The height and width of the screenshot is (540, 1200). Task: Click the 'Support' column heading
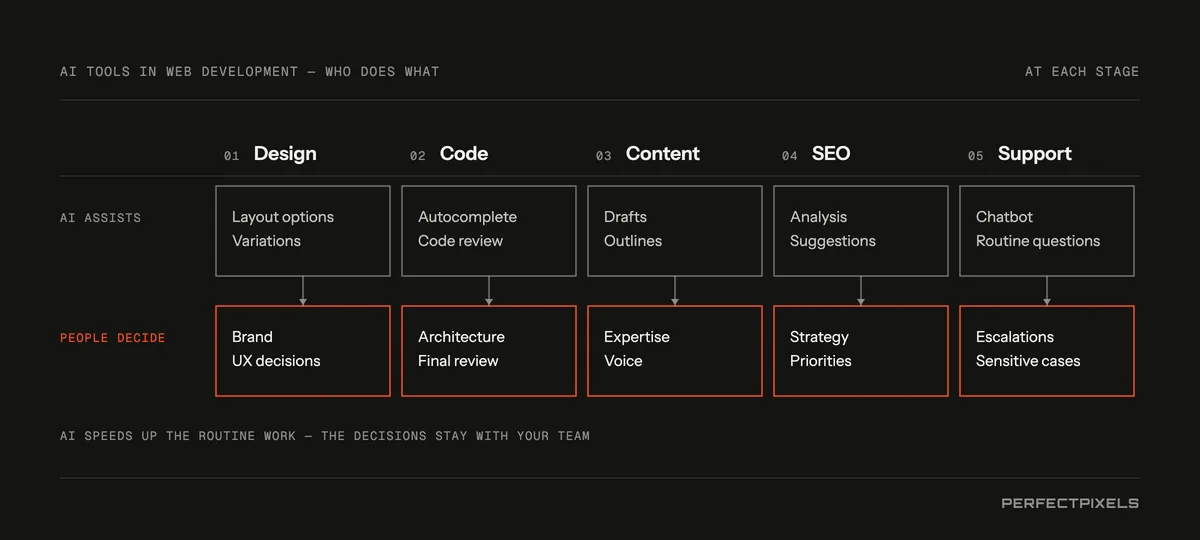[1035, 154]
